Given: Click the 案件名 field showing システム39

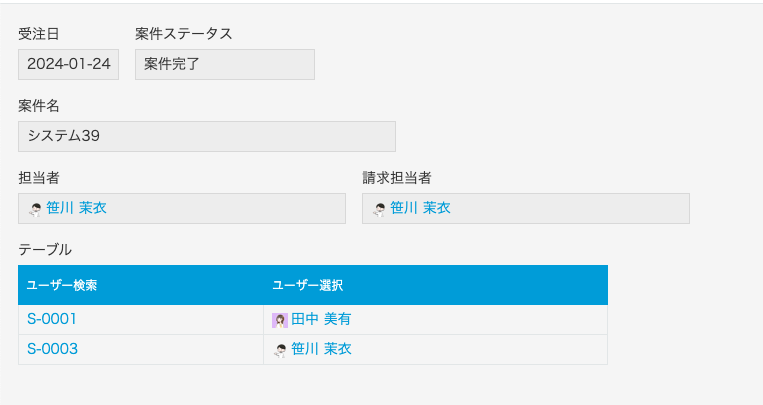Looking at the screenshot, I should tap(207, 136).
